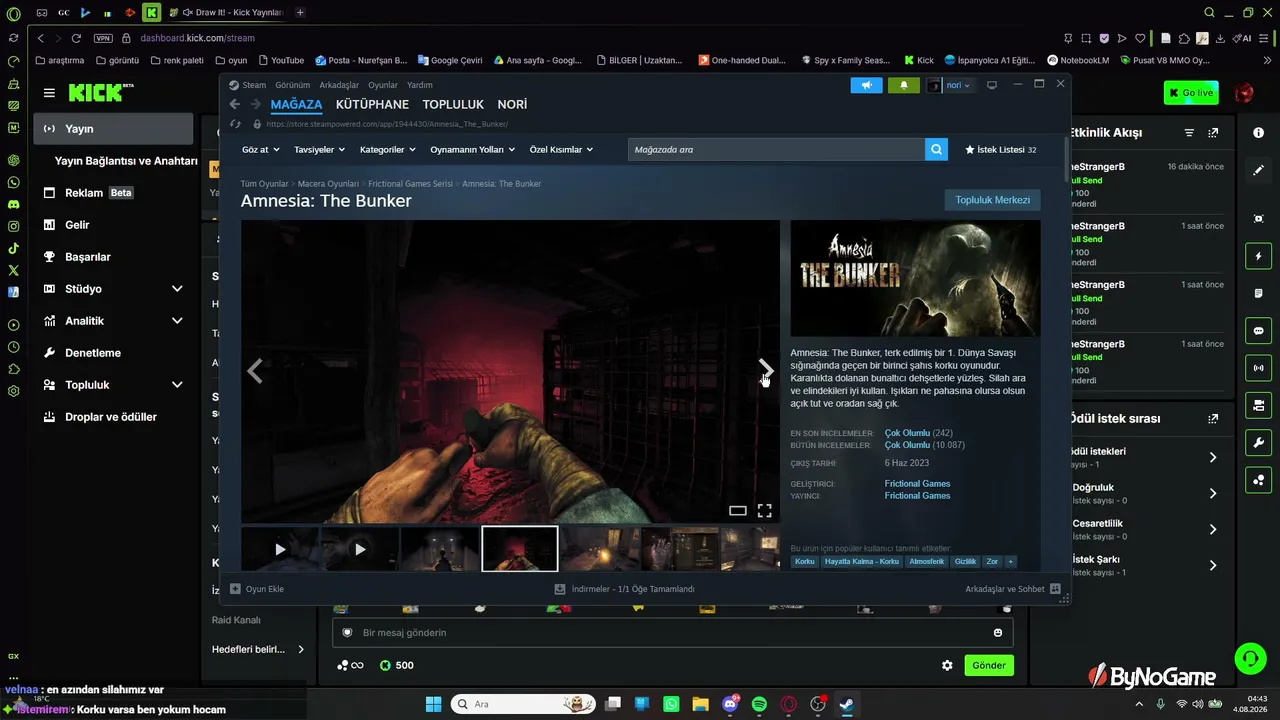The image size is (1280, 720).
Task: Pop out the Etkinlik Akışı panel
Action: [x=1213, y=133]
